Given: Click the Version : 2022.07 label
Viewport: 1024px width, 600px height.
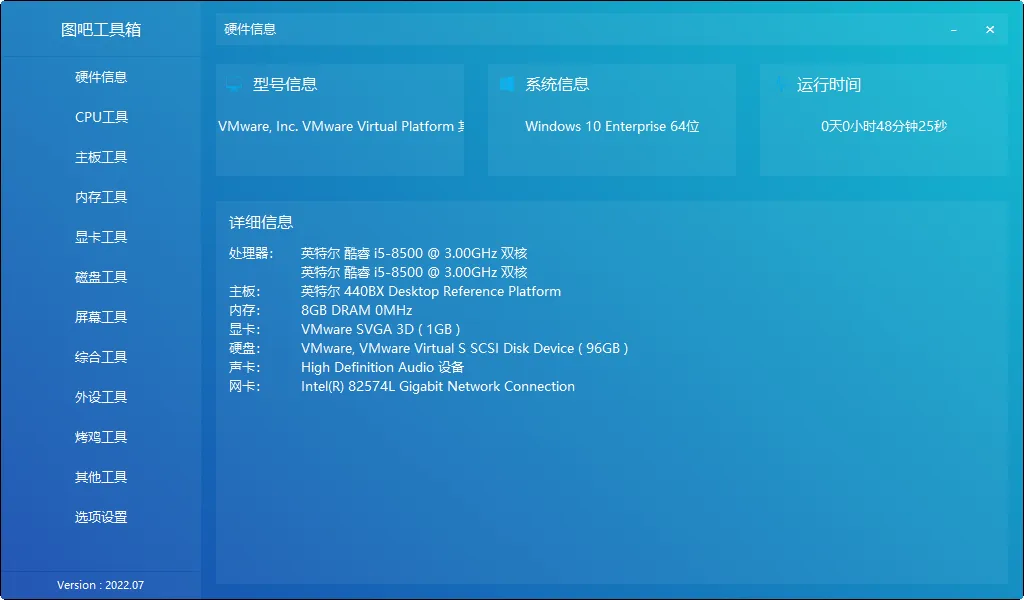Looking at the screenshot, I should pos(101,585).
